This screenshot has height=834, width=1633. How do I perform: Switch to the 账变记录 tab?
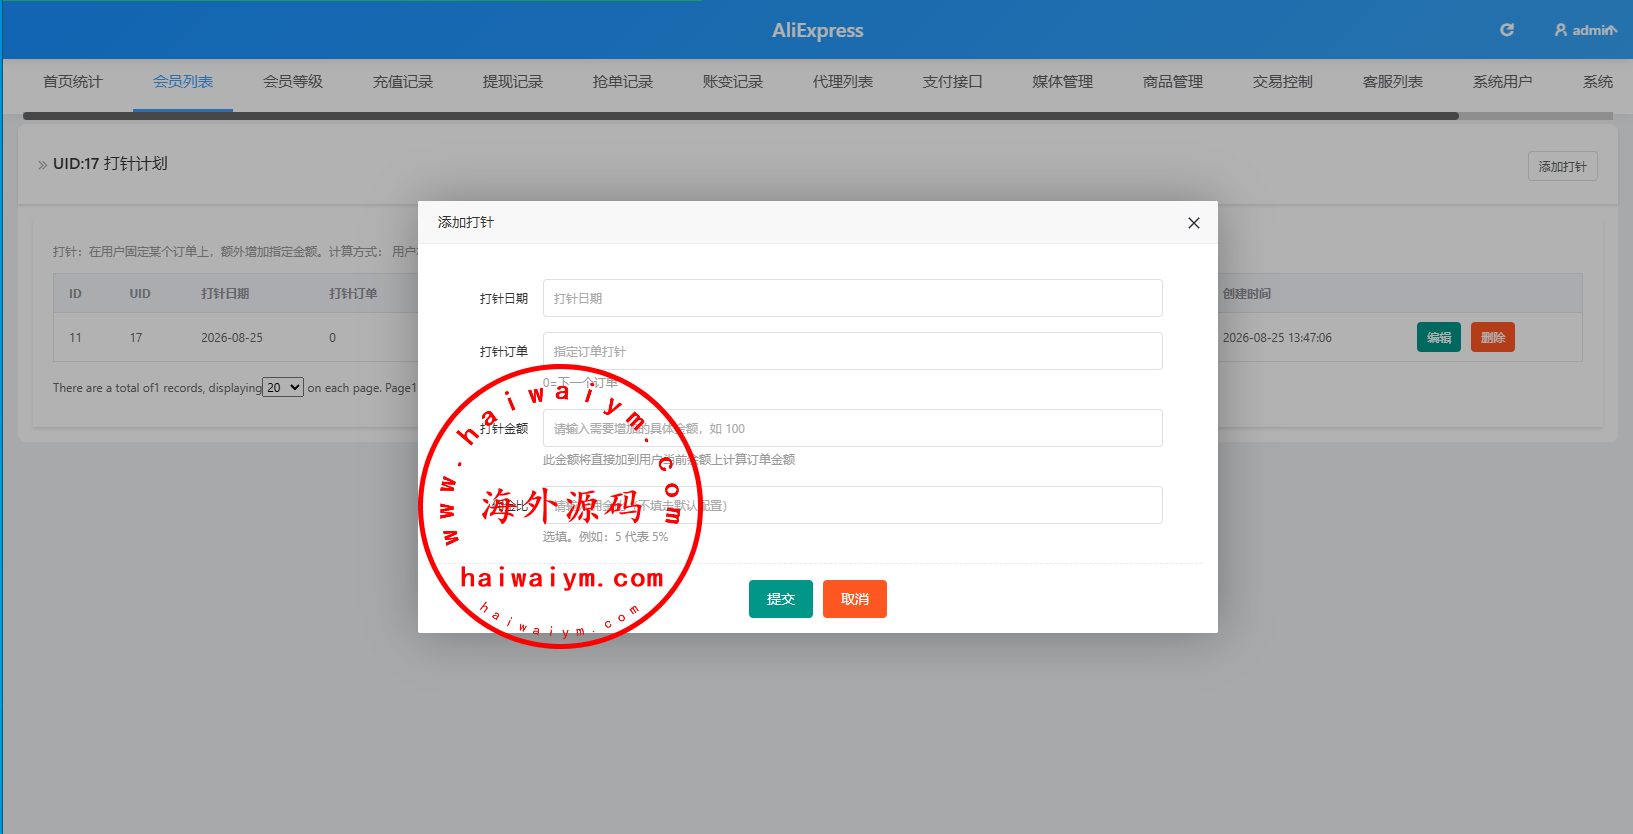tap(733, 82)
